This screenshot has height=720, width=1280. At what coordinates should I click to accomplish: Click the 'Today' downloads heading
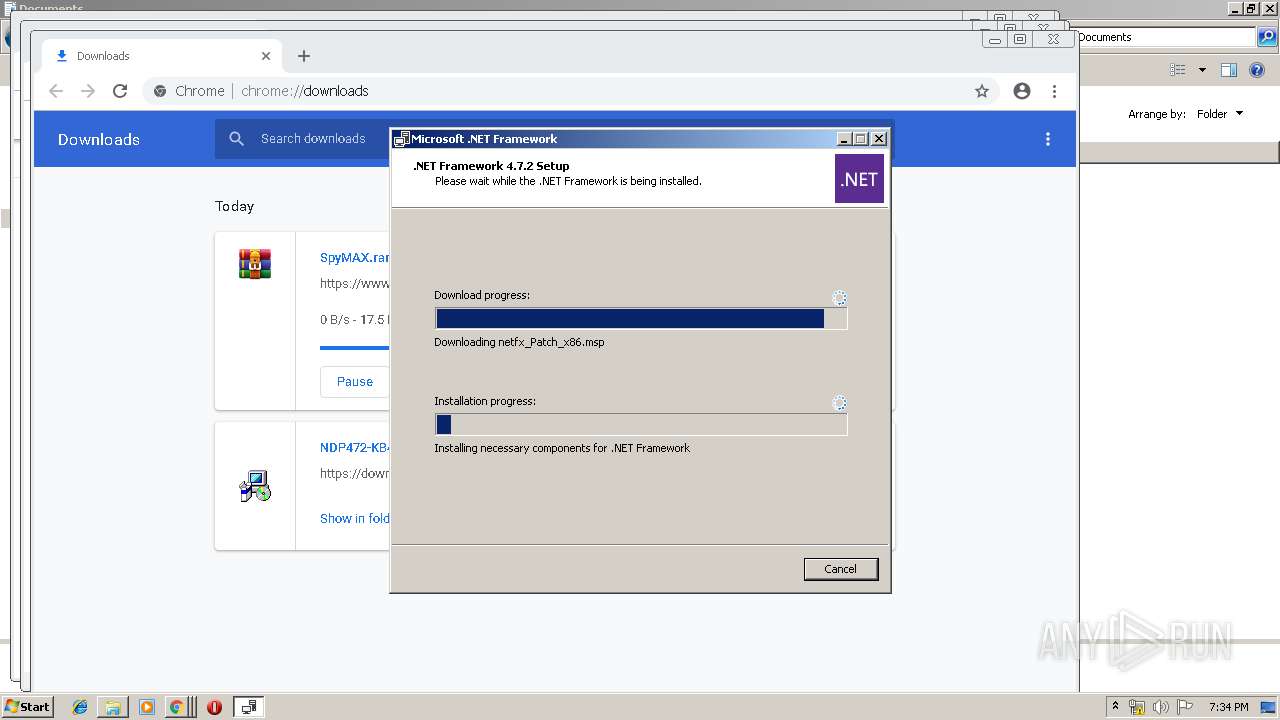point(234,206)
